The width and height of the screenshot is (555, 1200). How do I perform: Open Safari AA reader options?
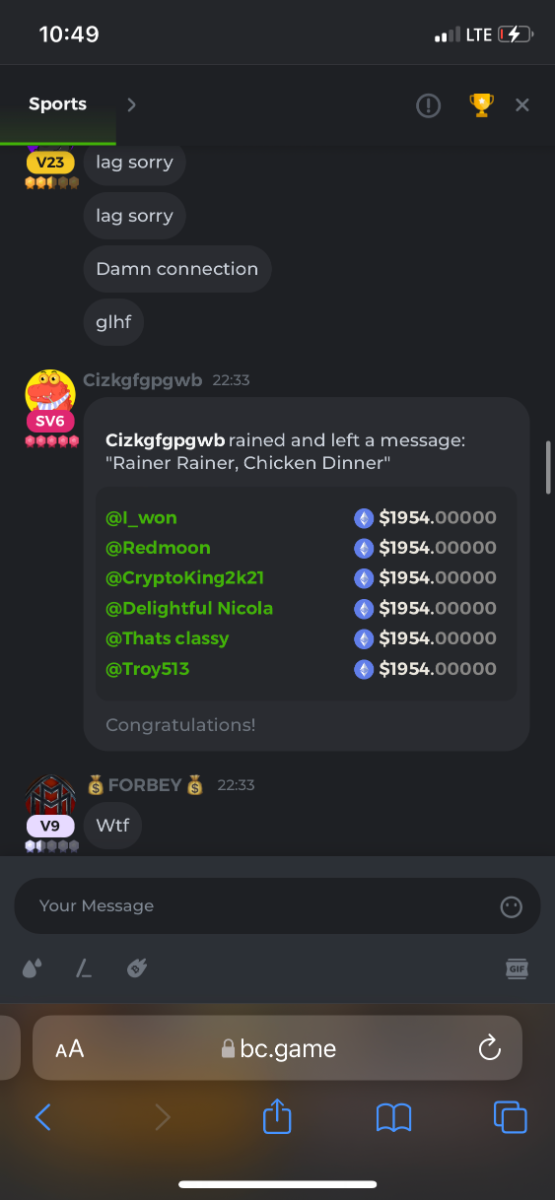tap(70, 1049)
